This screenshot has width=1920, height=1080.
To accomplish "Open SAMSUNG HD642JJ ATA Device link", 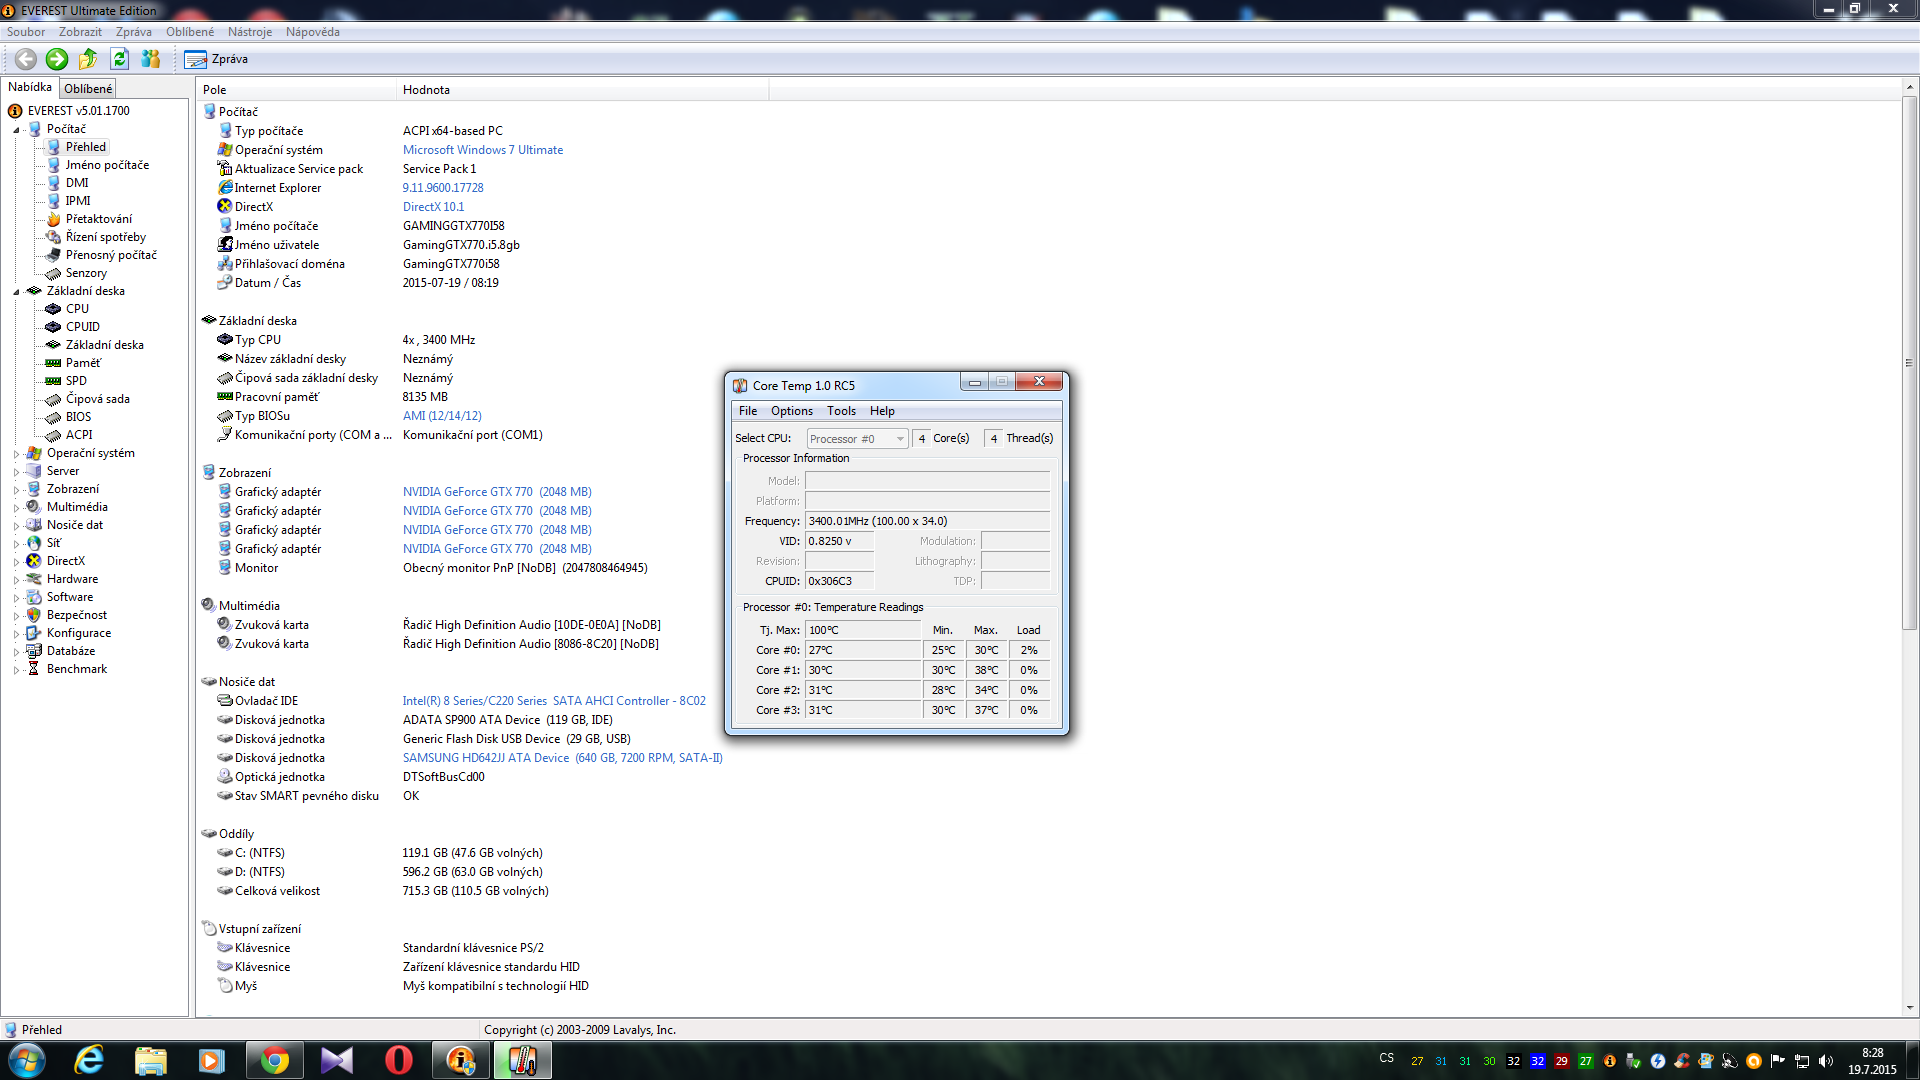I will 563,758.
